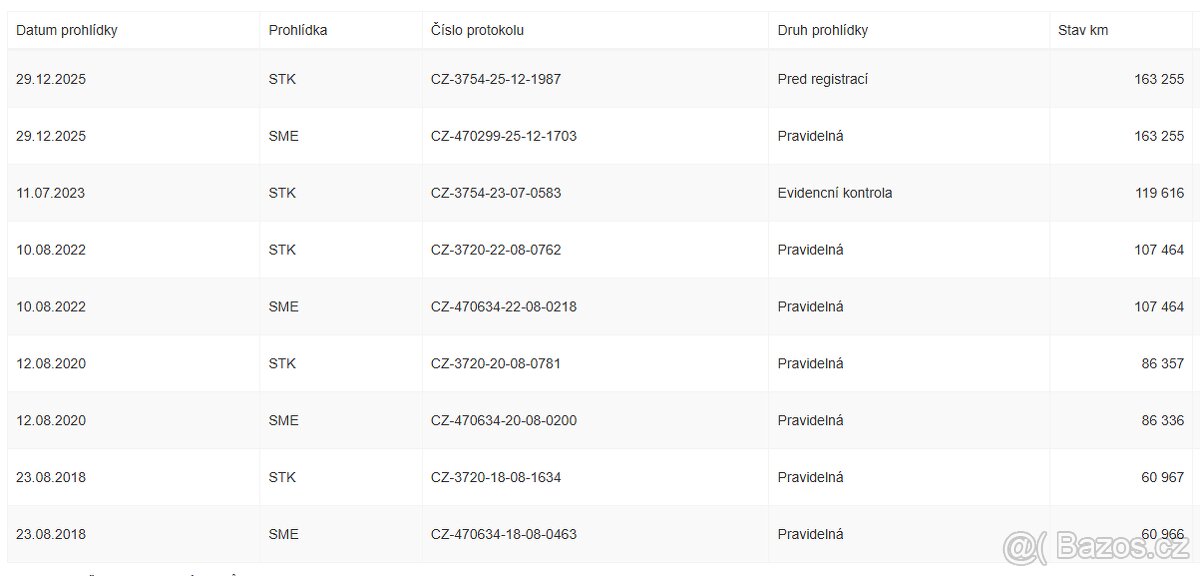Click the 86 357 km value
Viewport: 1200px width, 576px height.
click(x=1163, y=364)
